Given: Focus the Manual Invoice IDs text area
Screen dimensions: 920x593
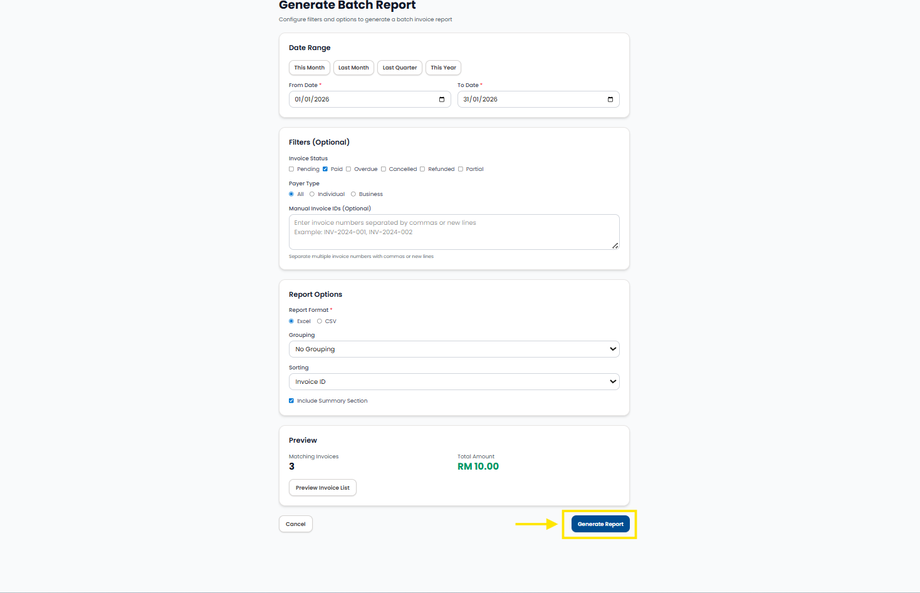Looking at the screenshot, I should pyautogui.click(x=454, y=232).
